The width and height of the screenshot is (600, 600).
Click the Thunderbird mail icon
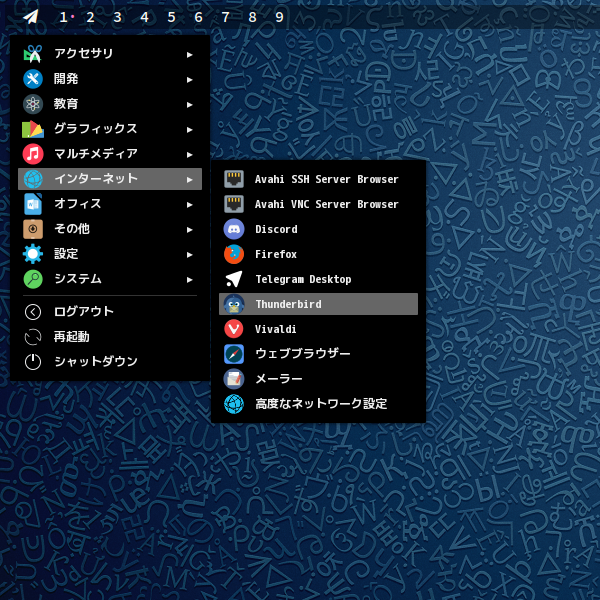pos(234,304)
